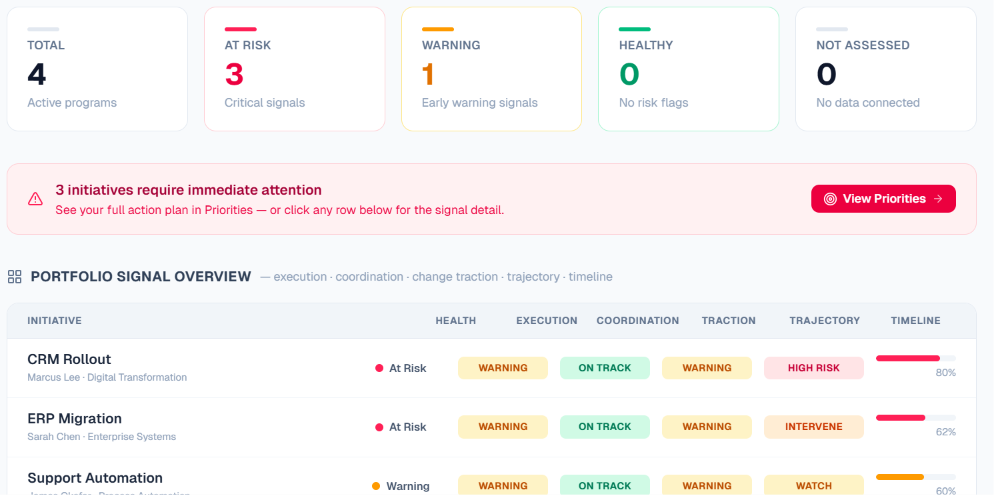Click CRM Rollout coordination ON TRACK badge
994x495 pixels.
pyautogui.click(x=605, y=368)
